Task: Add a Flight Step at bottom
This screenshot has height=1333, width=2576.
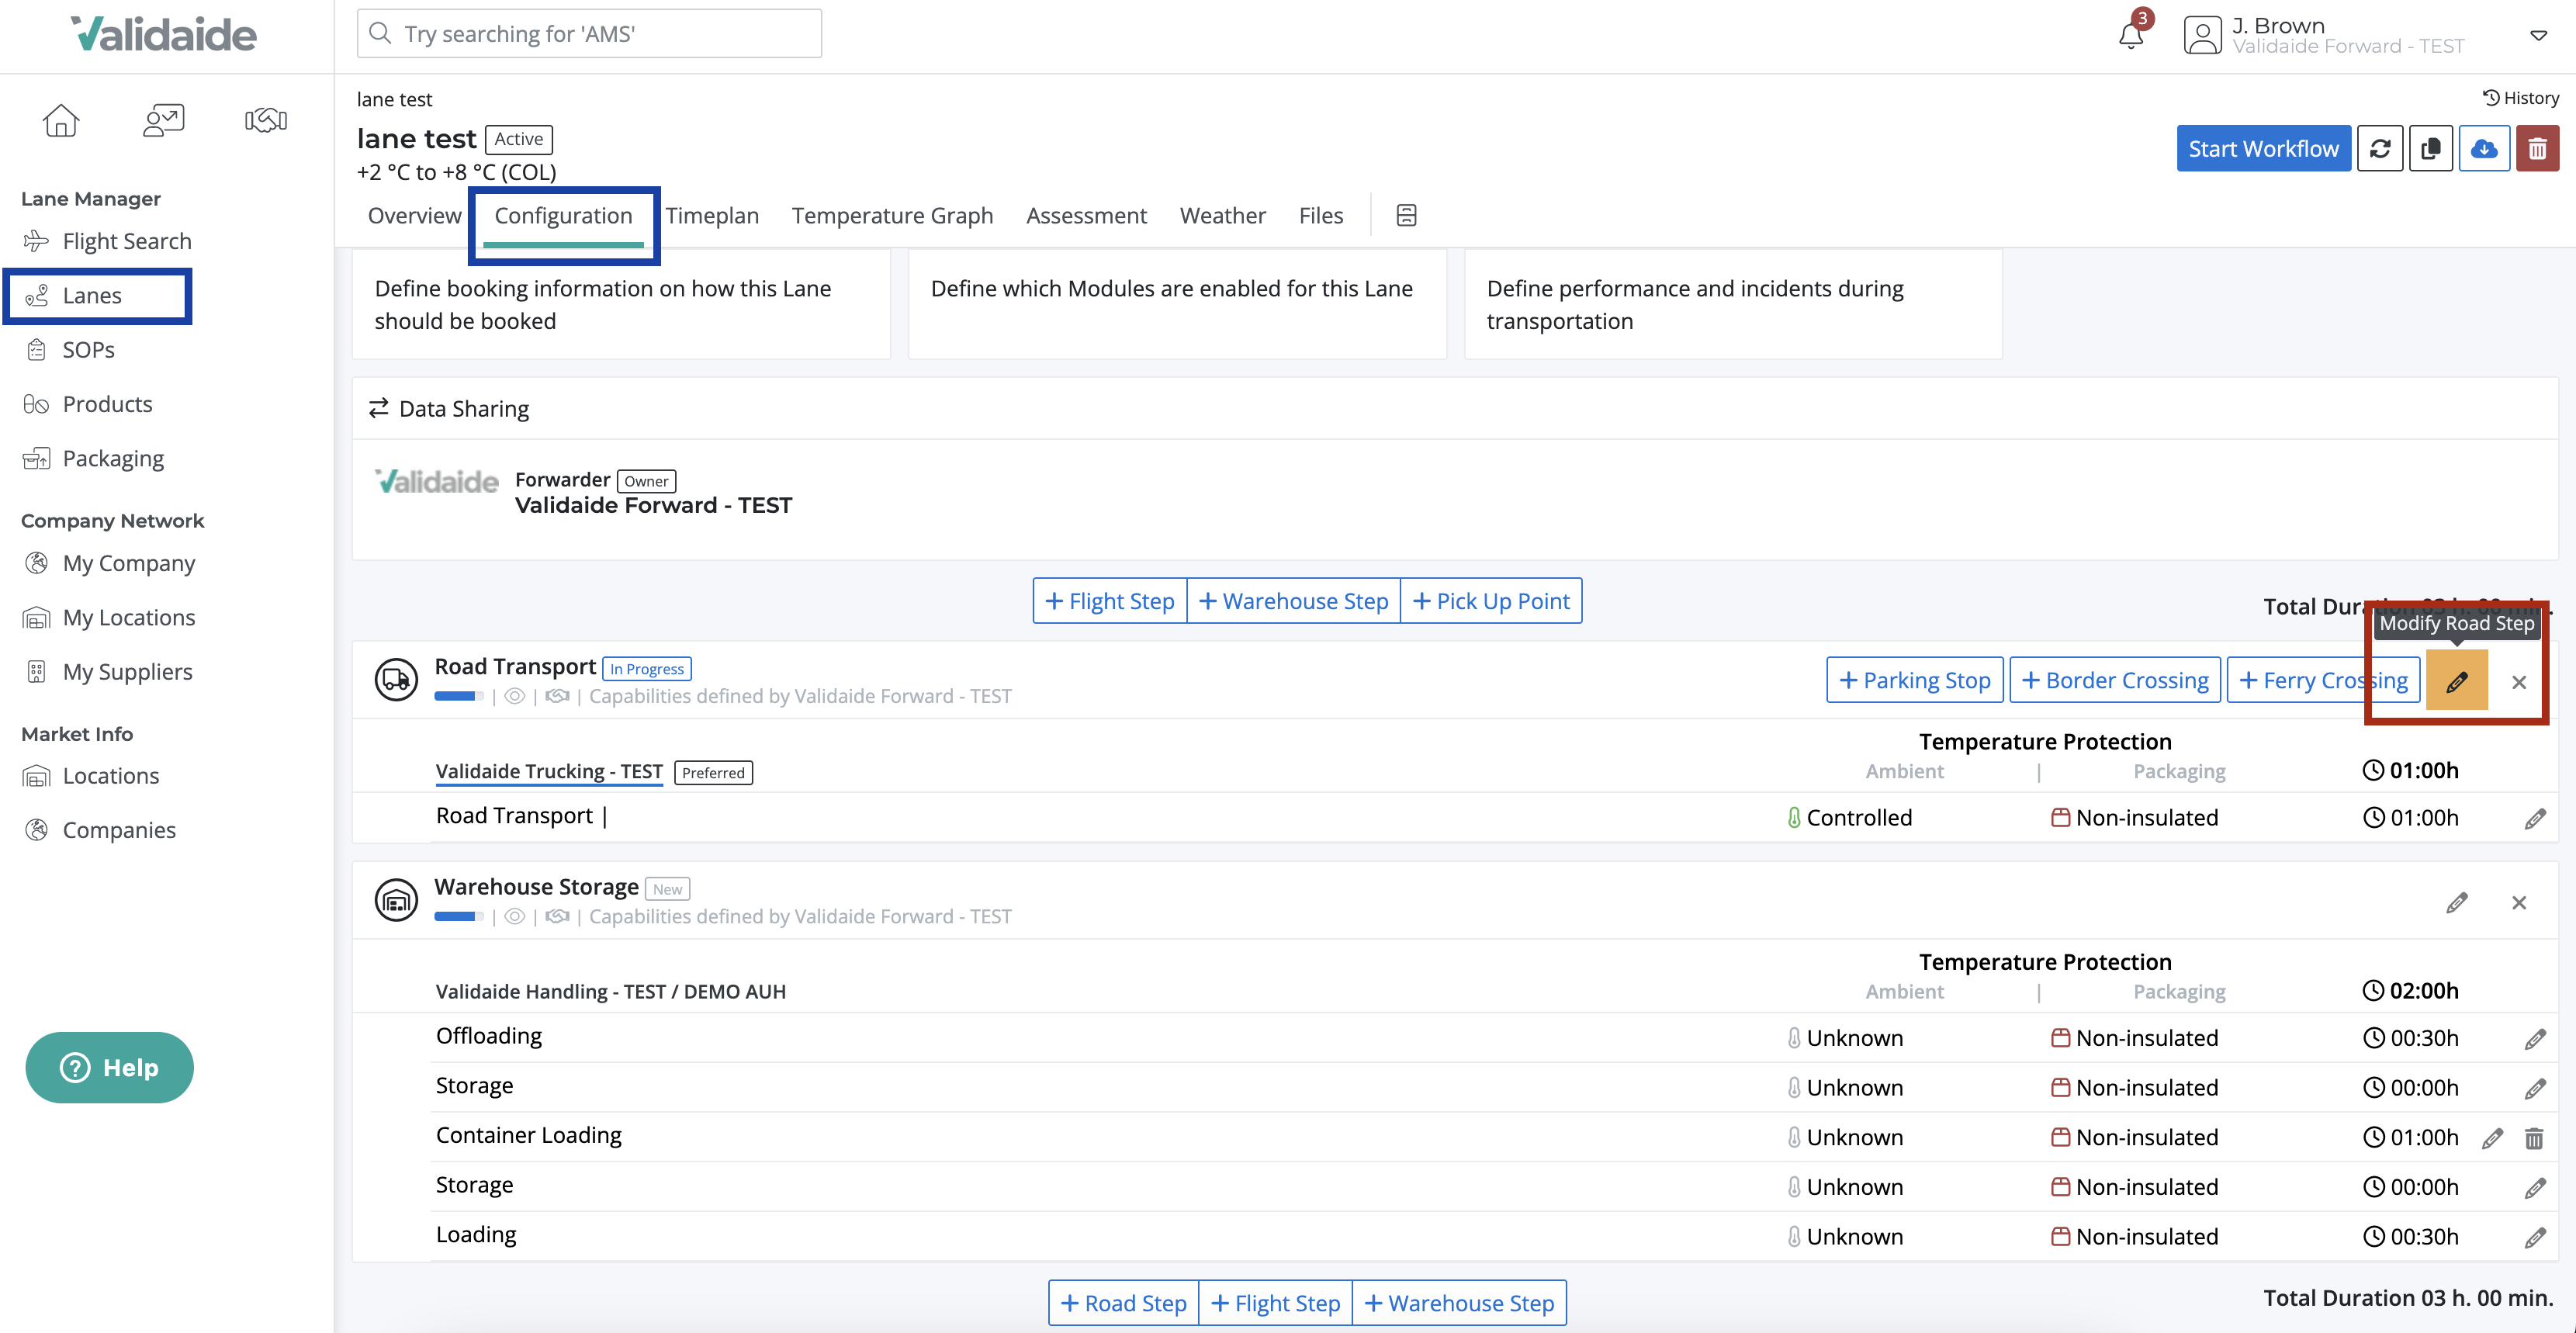Action: (x=1275, y=1303)
